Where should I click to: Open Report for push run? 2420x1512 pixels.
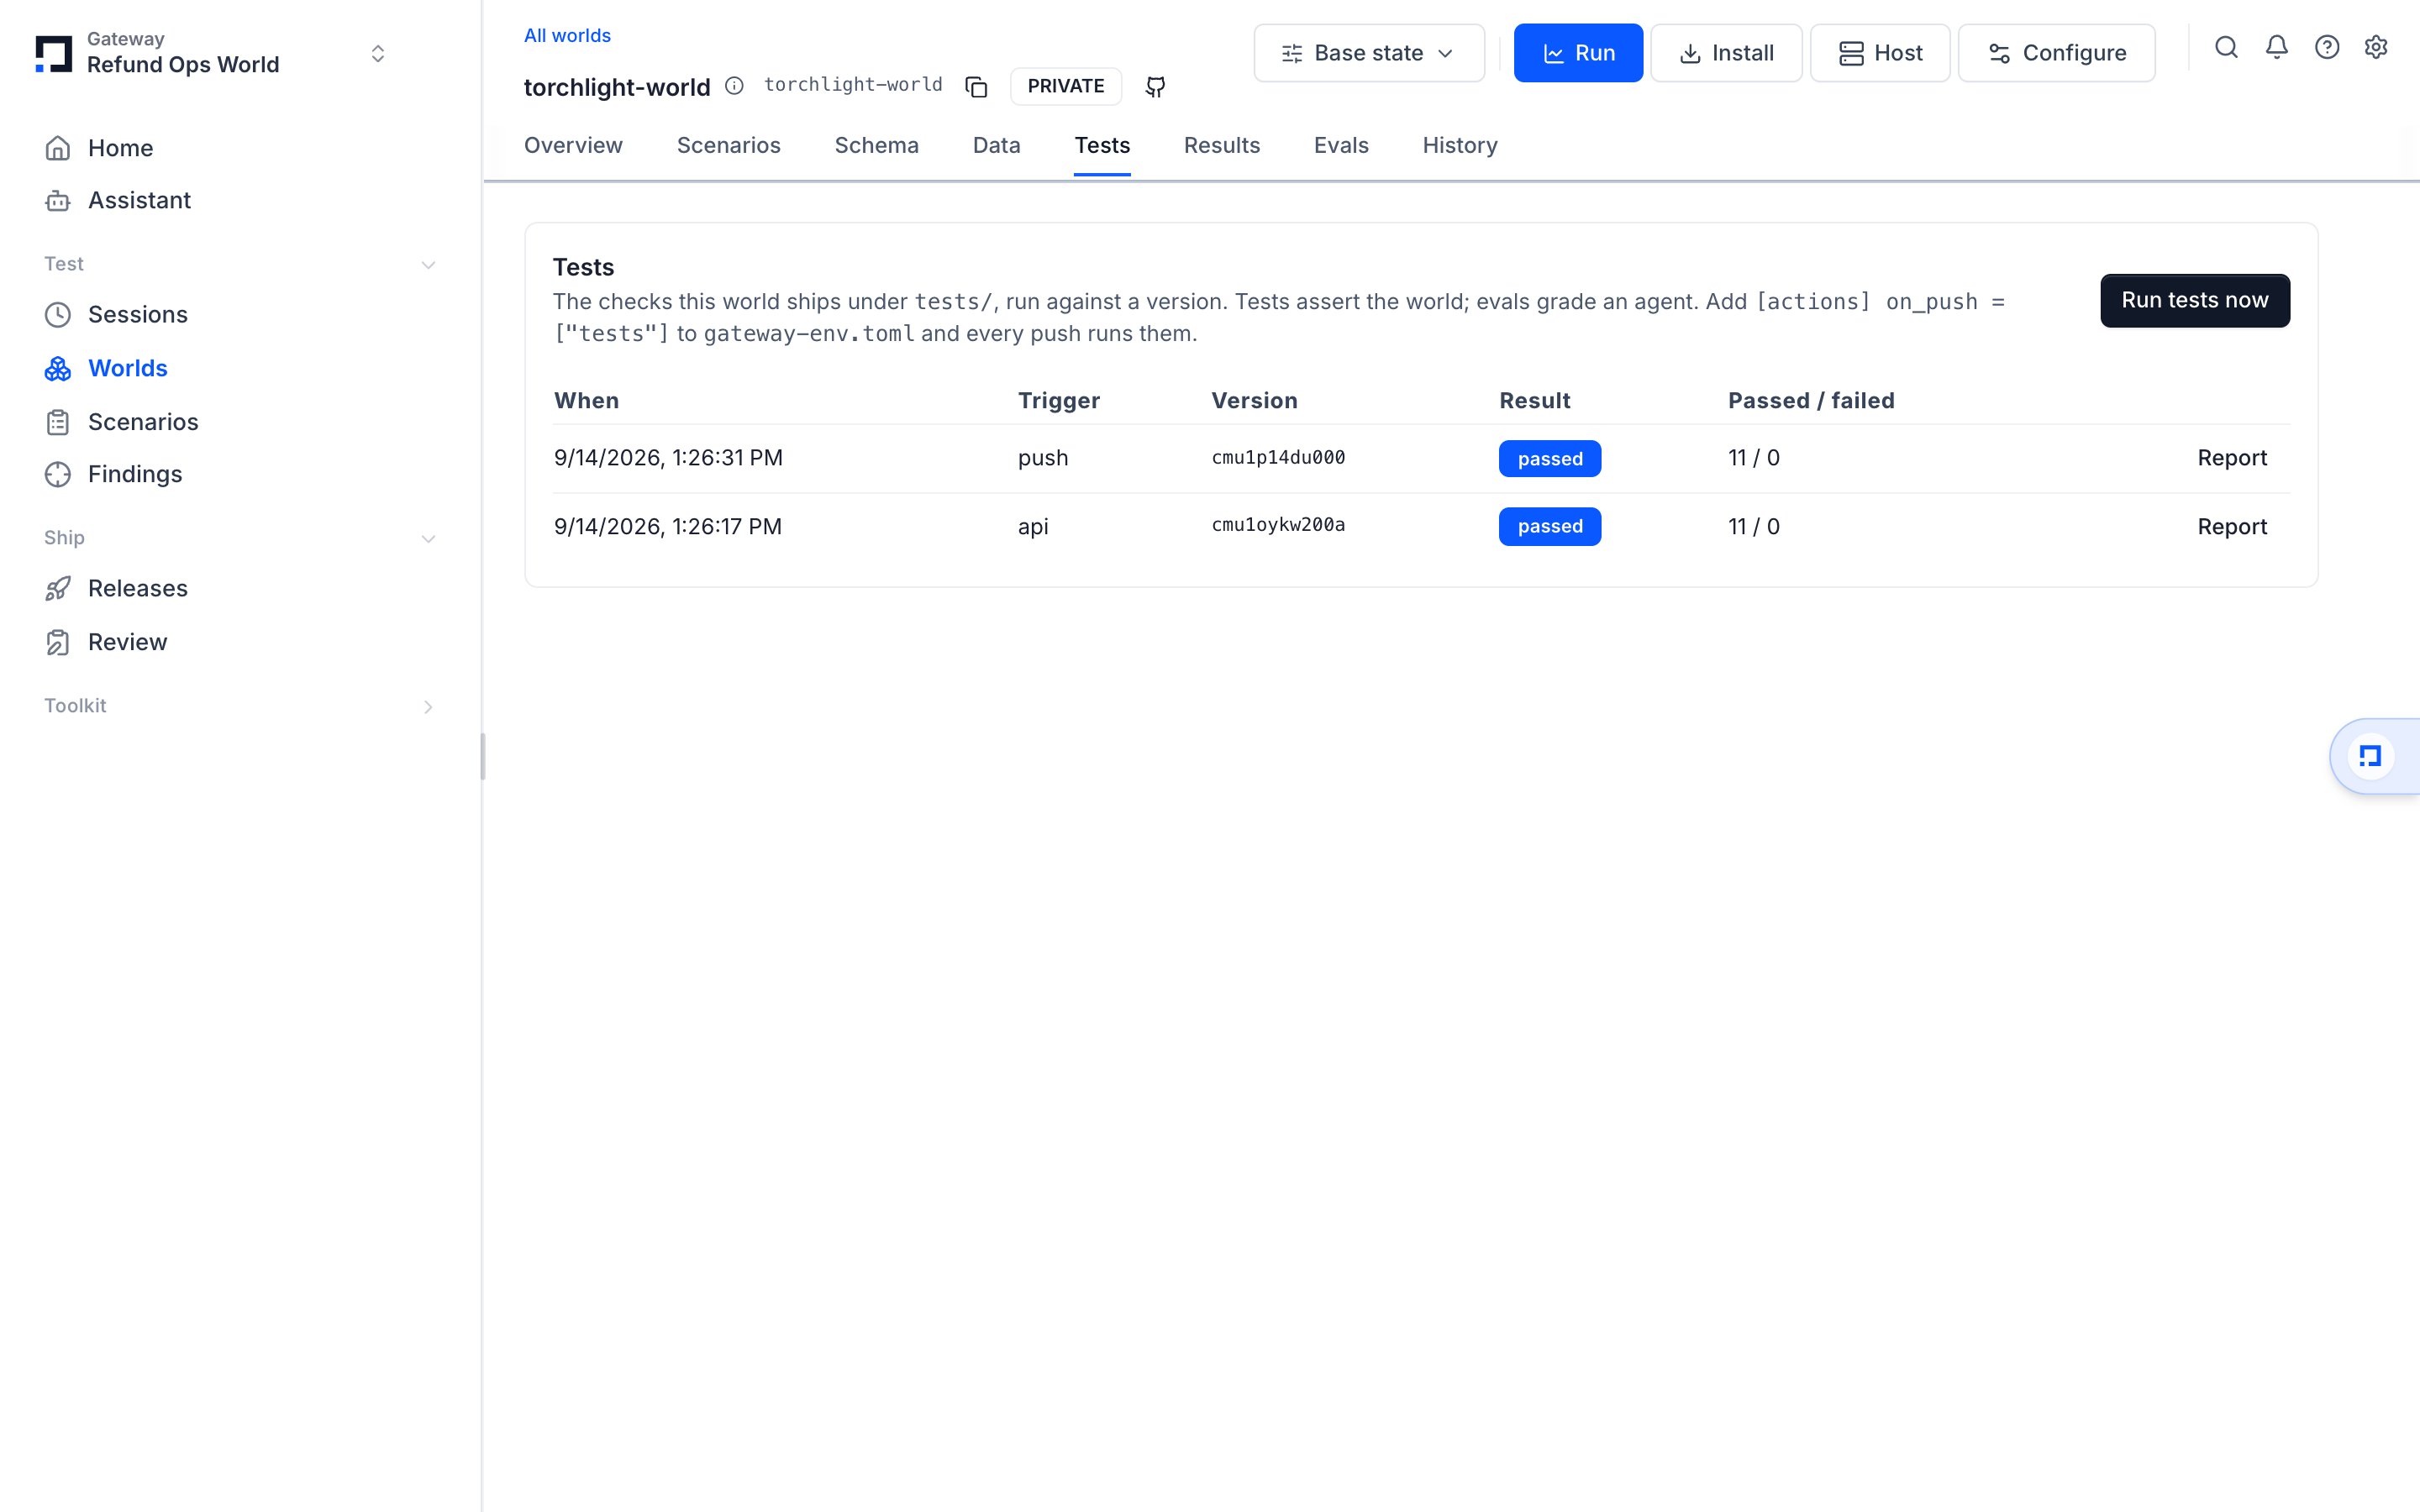point(2232,458)
